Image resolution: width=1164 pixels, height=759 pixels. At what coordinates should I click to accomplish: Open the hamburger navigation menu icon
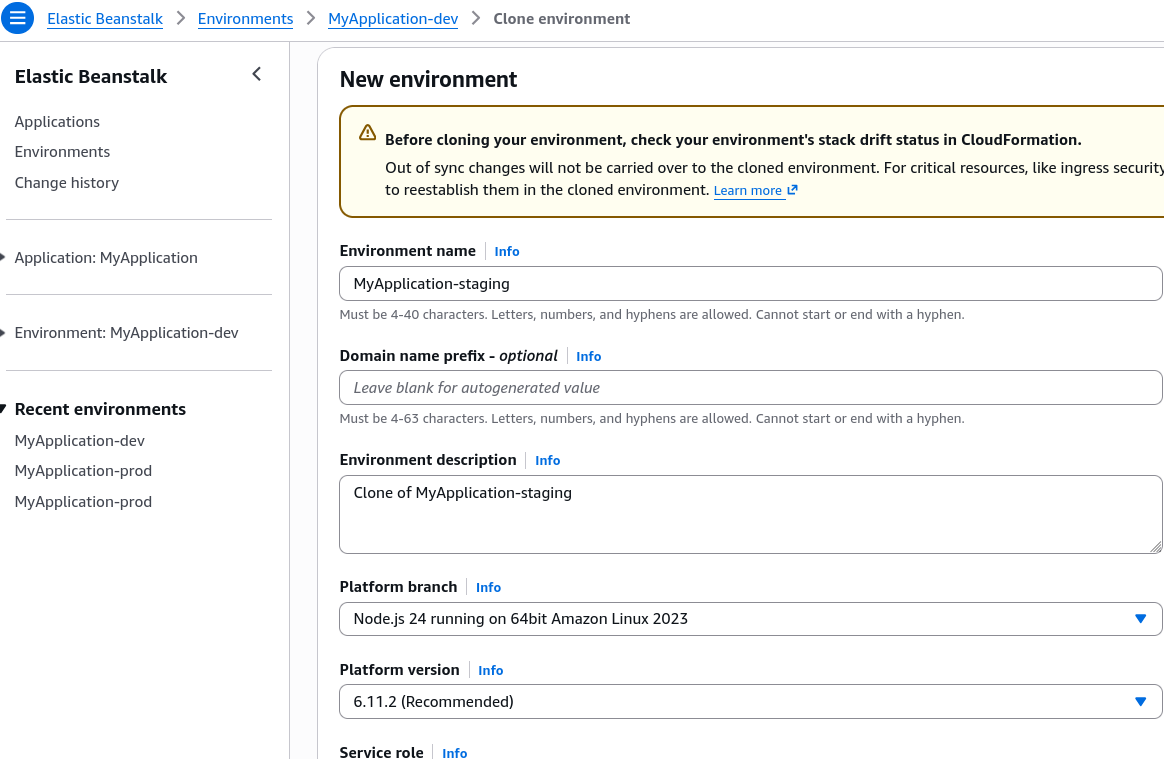[x=17, y=18]
